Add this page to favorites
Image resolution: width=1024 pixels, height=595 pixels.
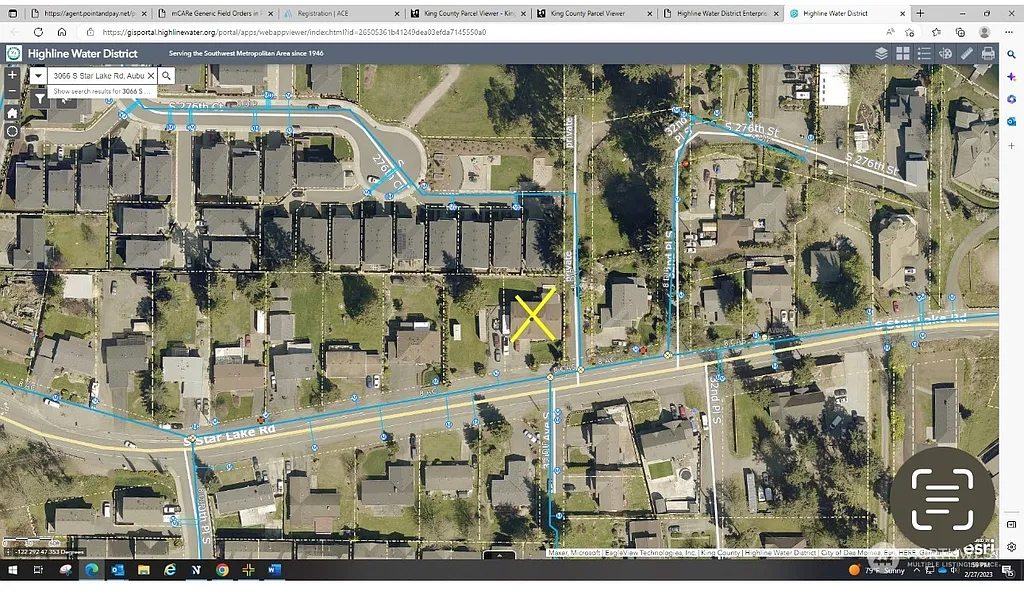click(x=910, y=32)
